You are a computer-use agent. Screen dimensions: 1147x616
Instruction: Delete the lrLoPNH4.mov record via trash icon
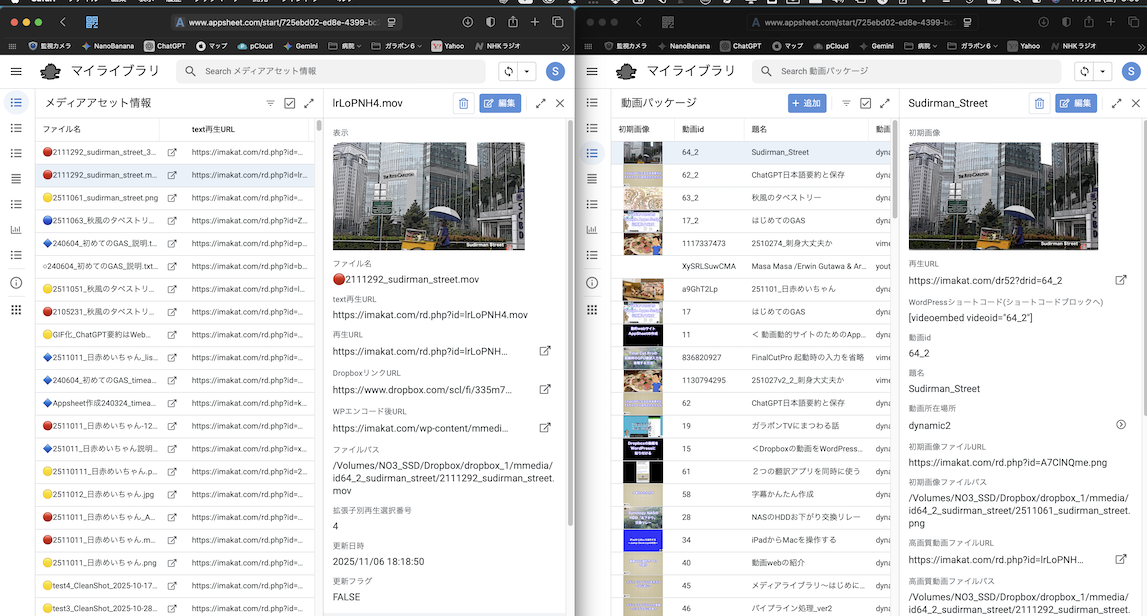click(463, 103)
